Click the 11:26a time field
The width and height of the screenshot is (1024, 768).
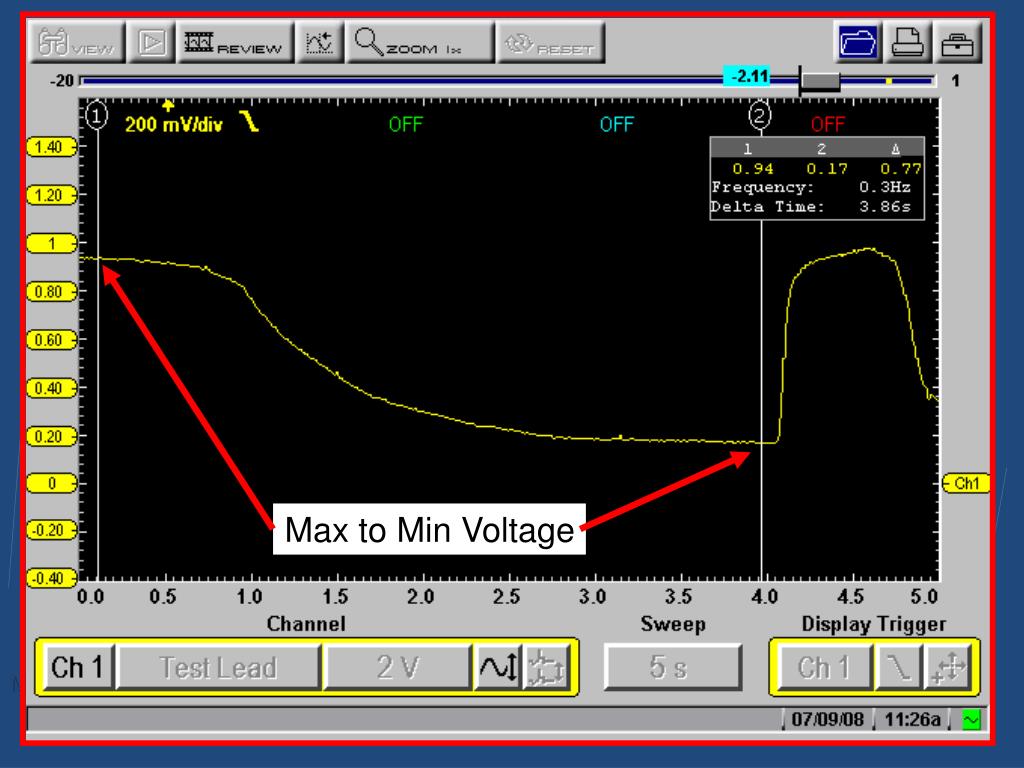pyautogui.click(x=912, y=720)
